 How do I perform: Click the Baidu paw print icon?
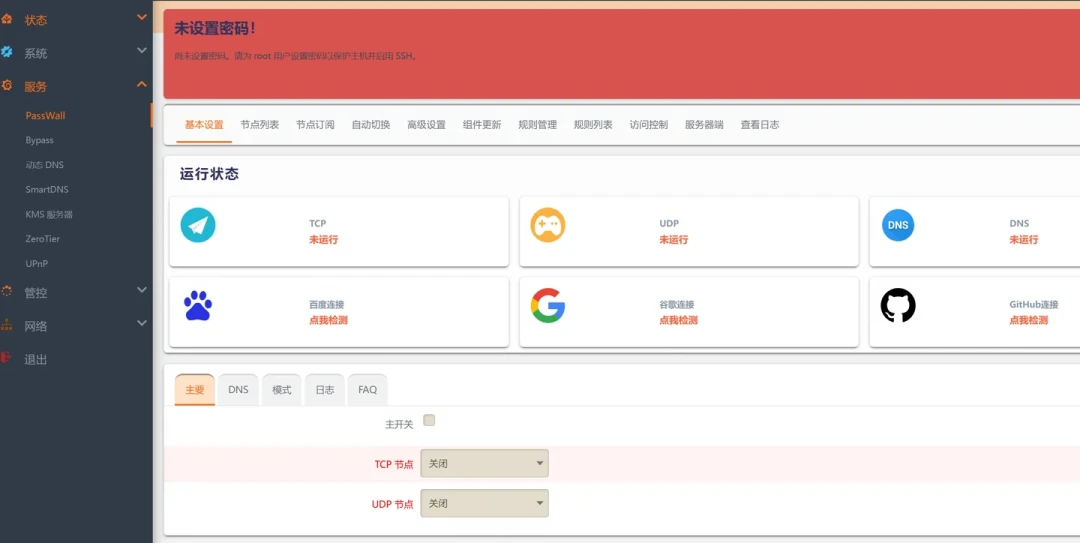pos(198,306)
